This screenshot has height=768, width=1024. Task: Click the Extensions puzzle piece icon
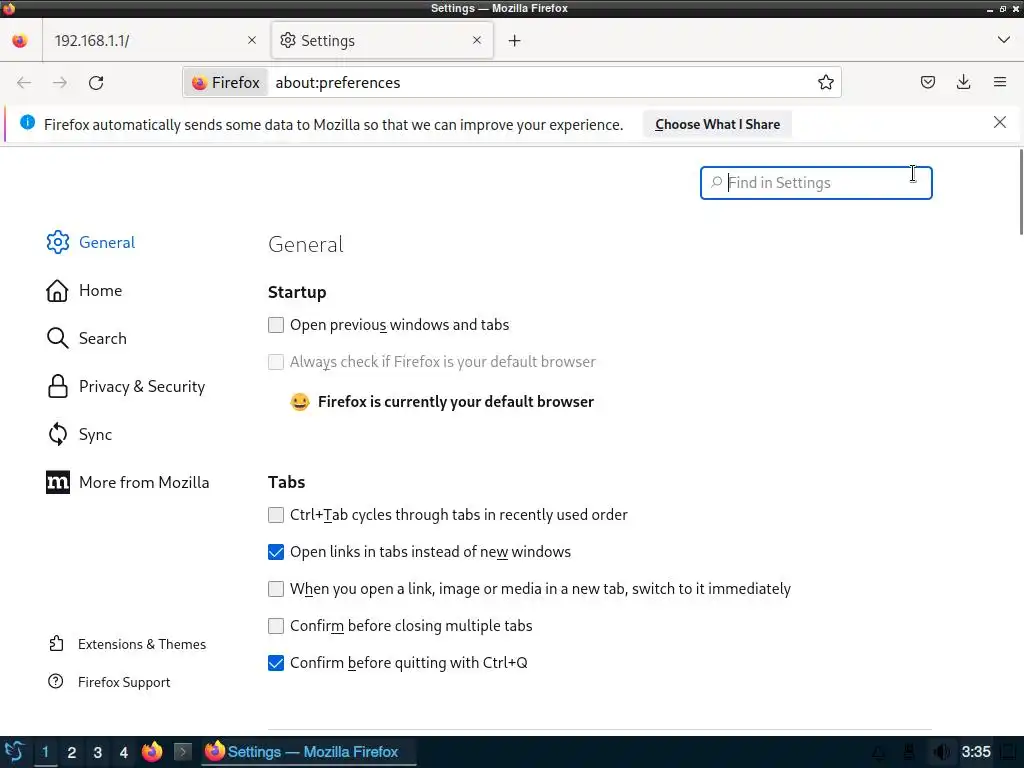click(56, 644)
